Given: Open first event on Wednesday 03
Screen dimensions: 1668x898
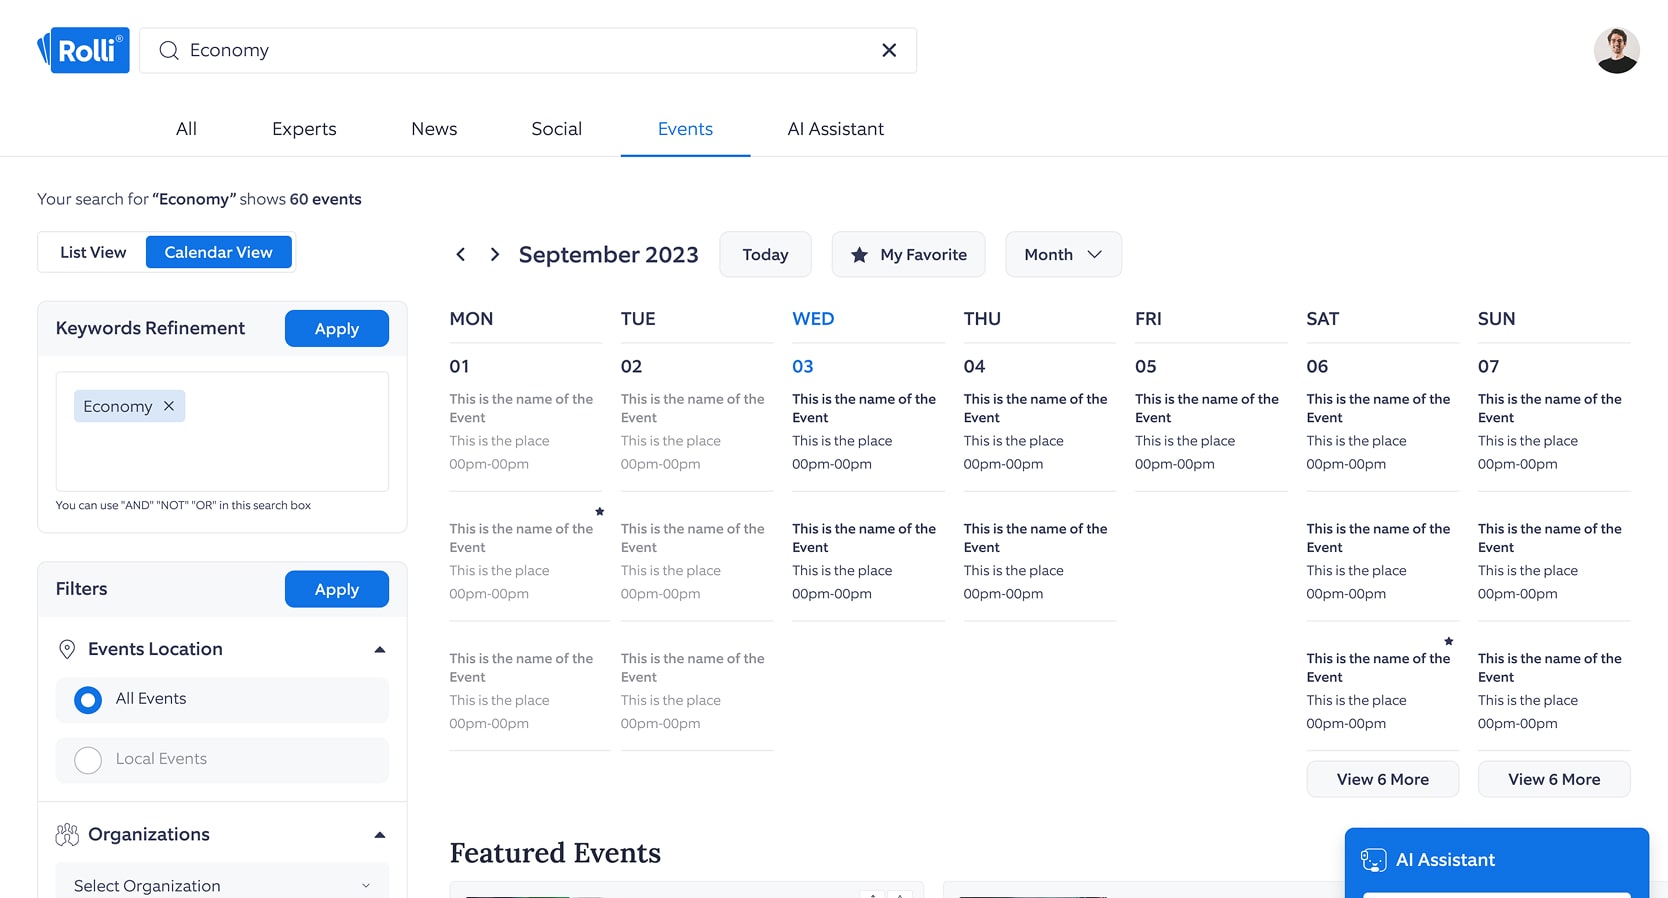Looking at the screenshot, I should [866, 431].
